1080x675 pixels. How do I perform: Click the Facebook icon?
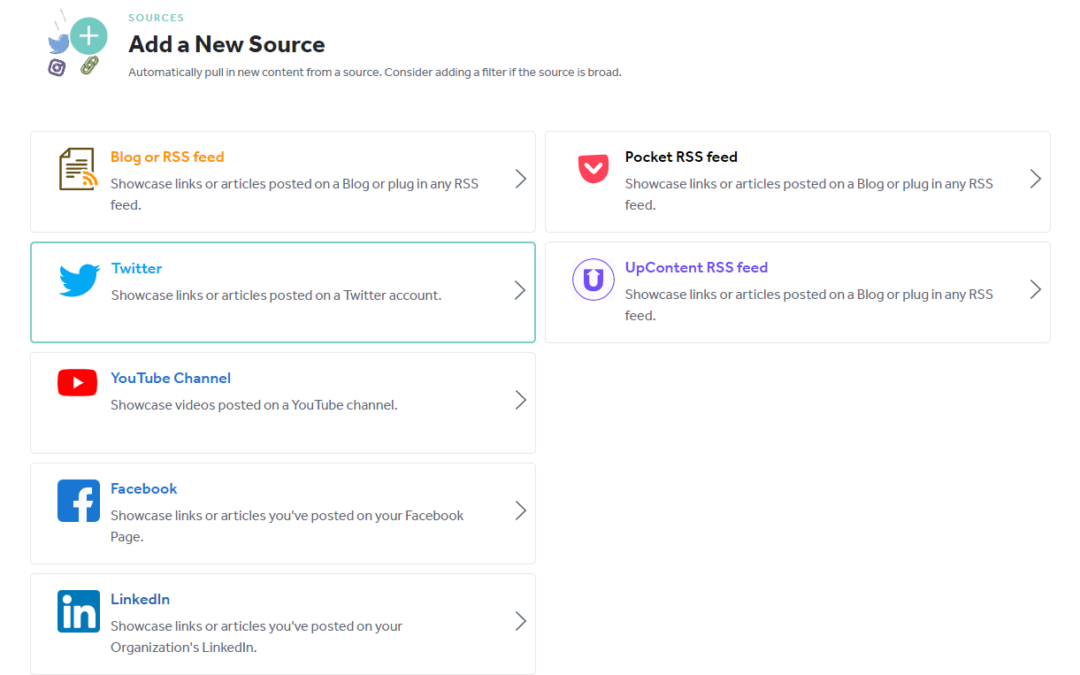click(x=78, y=502)
